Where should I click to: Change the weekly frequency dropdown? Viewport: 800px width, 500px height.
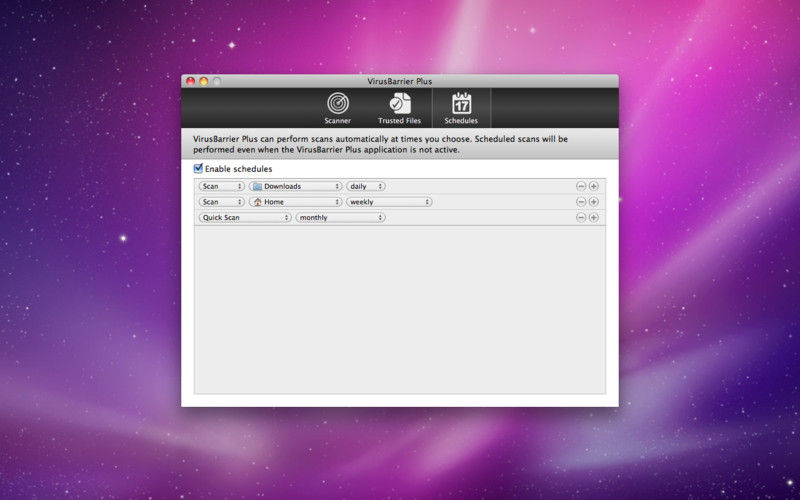pyautogui.click(x=389, y=202)
